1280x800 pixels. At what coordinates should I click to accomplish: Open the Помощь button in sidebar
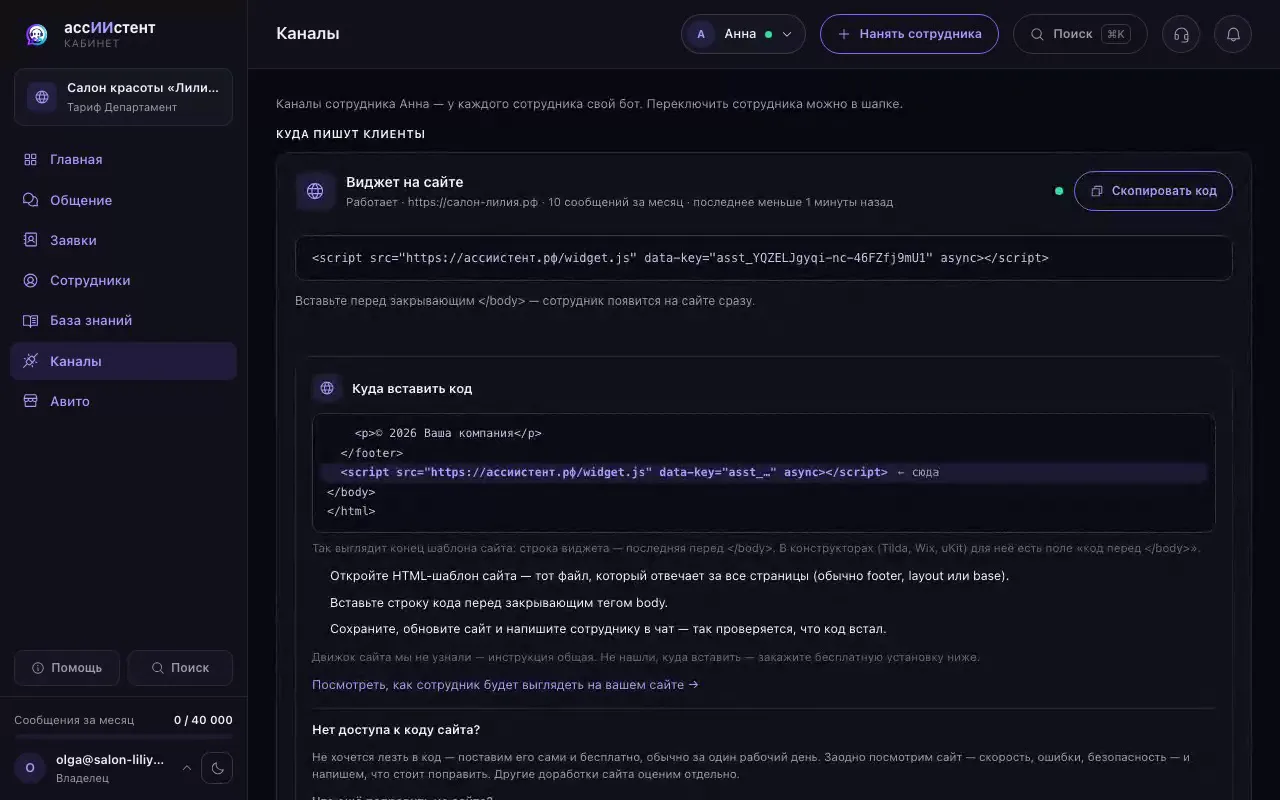pos(67,668)
